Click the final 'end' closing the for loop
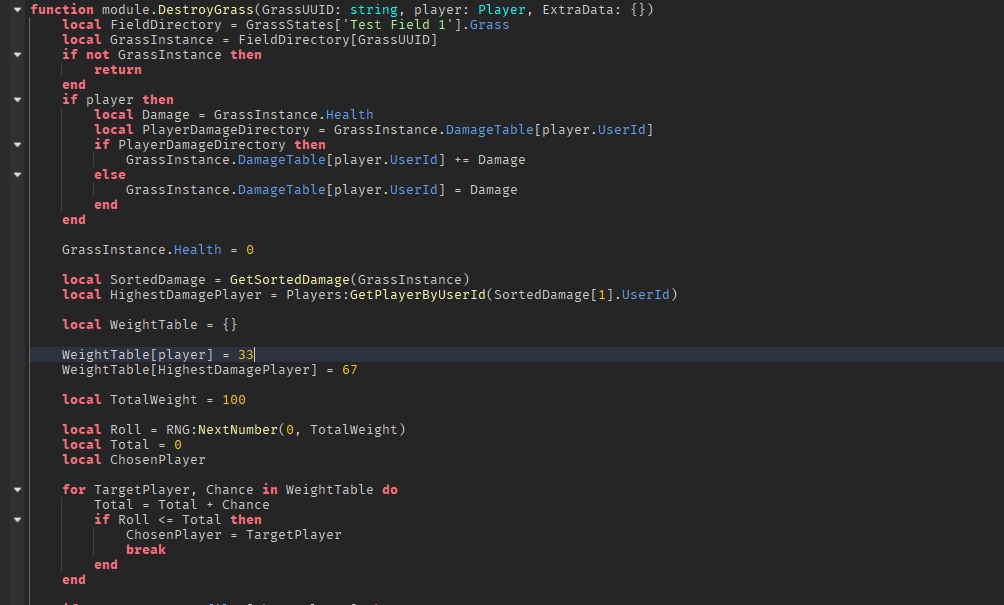Screen dimensions: 1004x605 pos(74,579)
